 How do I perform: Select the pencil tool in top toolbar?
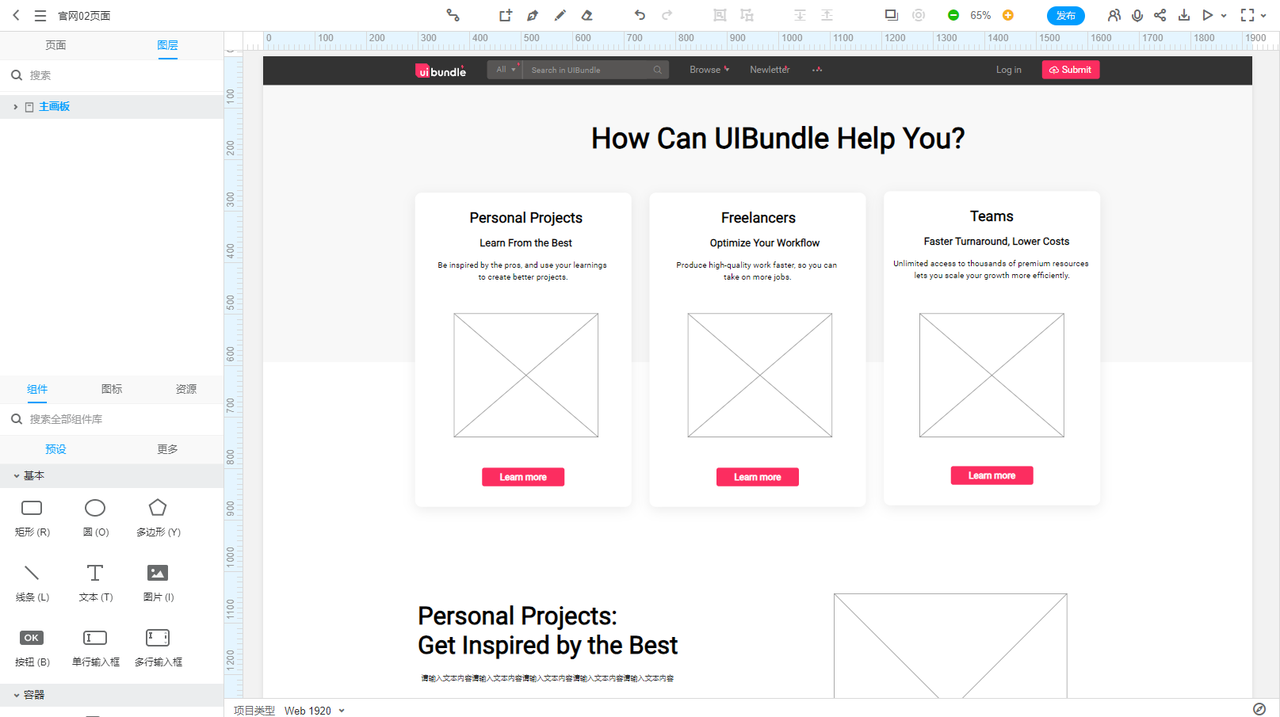coord(560,15)
